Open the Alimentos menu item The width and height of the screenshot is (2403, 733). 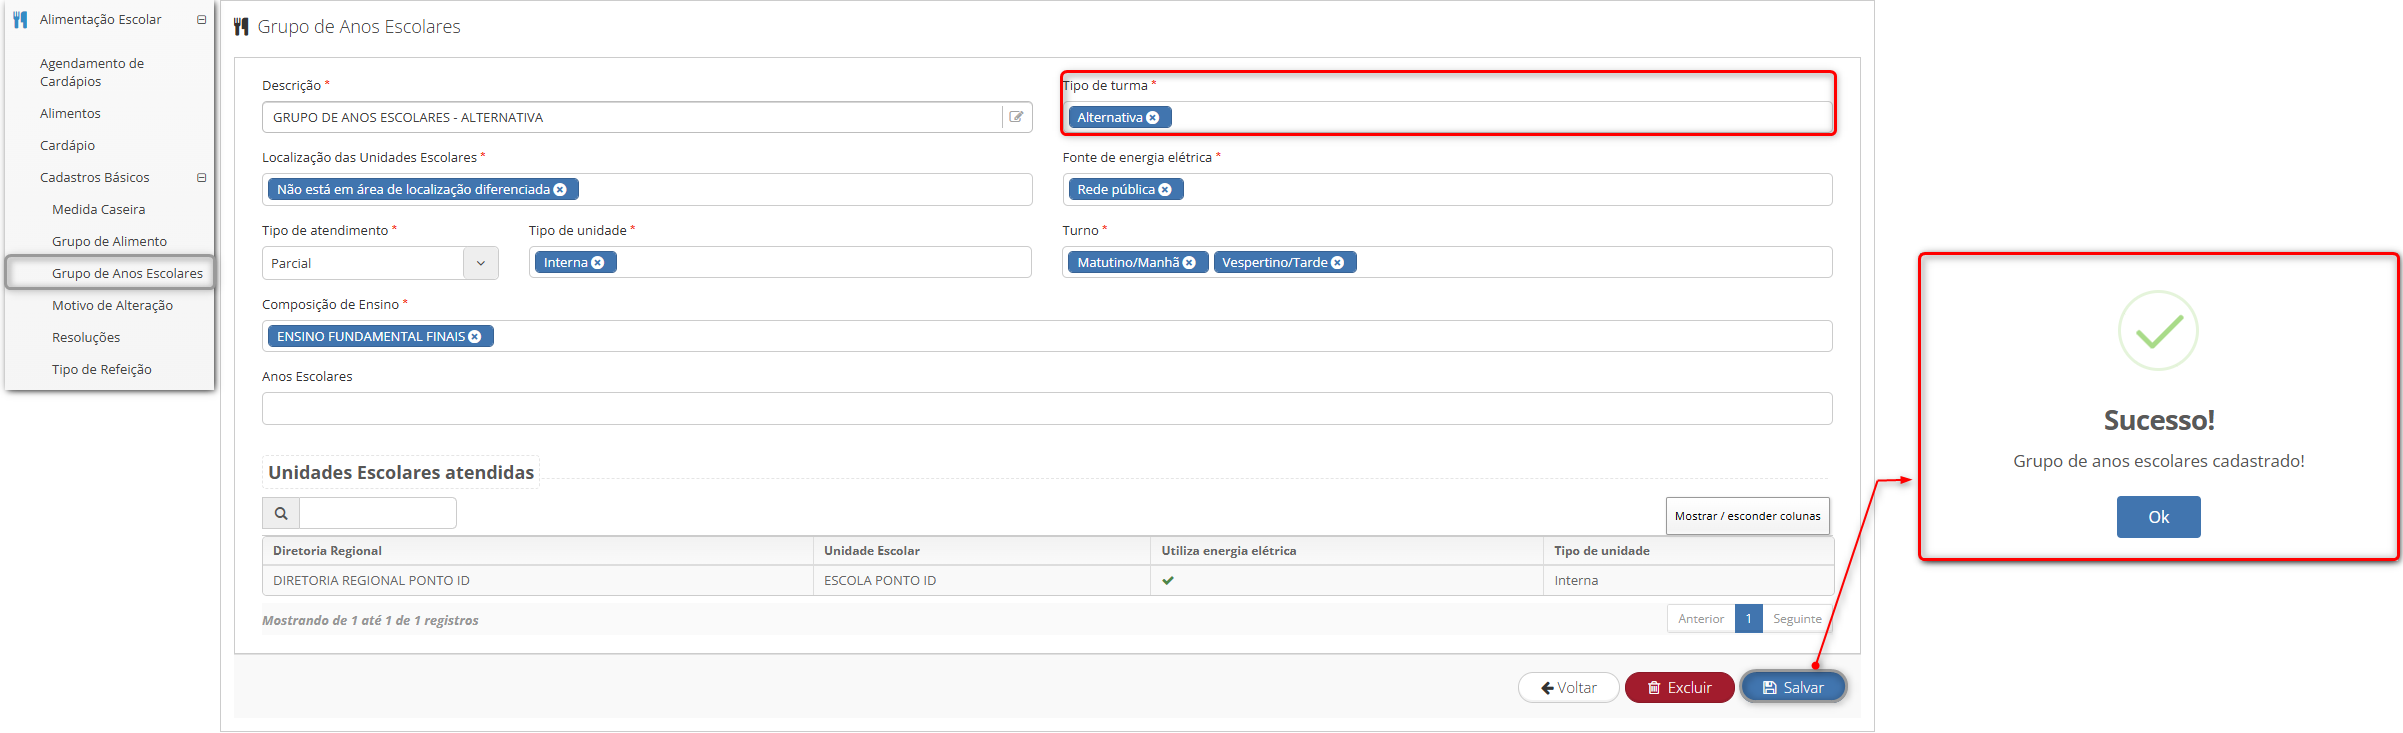pyautogui.click(x=70, y=113)
